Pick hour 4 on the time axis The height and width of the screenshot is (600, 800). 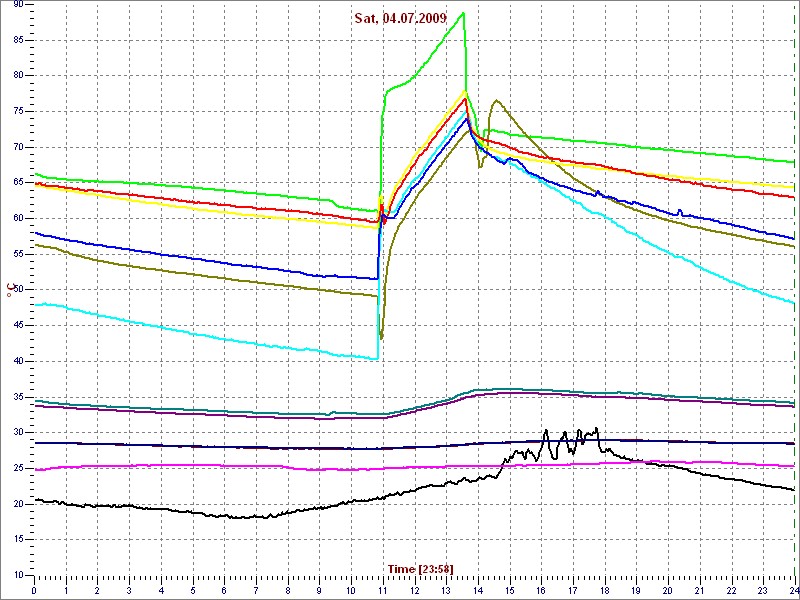coord(161,591)
